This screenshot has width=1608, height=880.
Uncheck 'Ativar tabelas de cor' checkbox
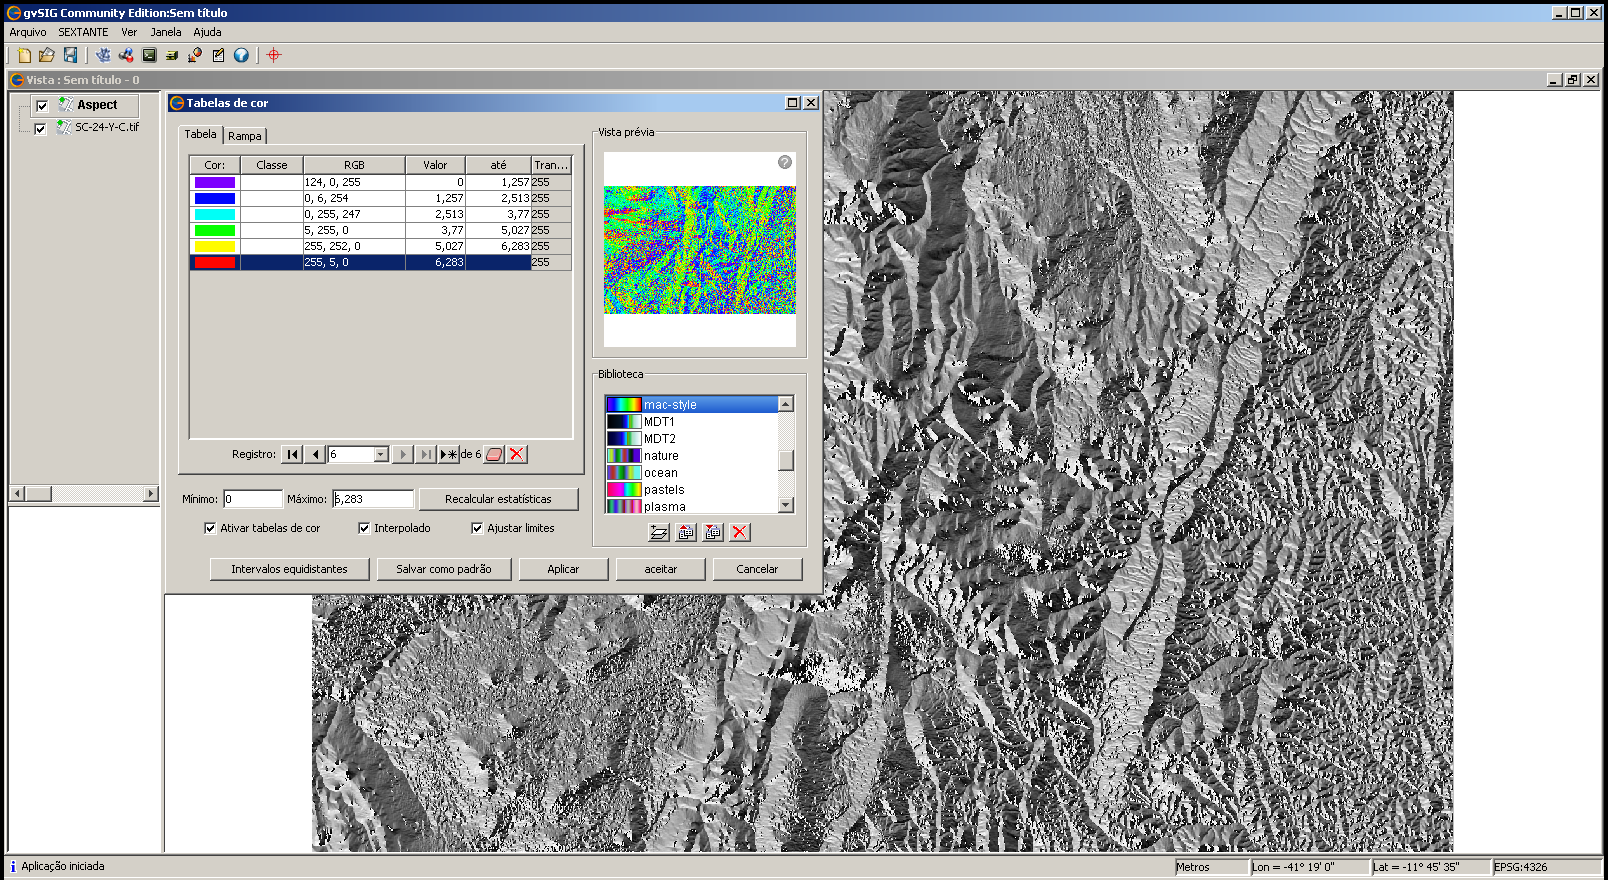click(210, 528)
